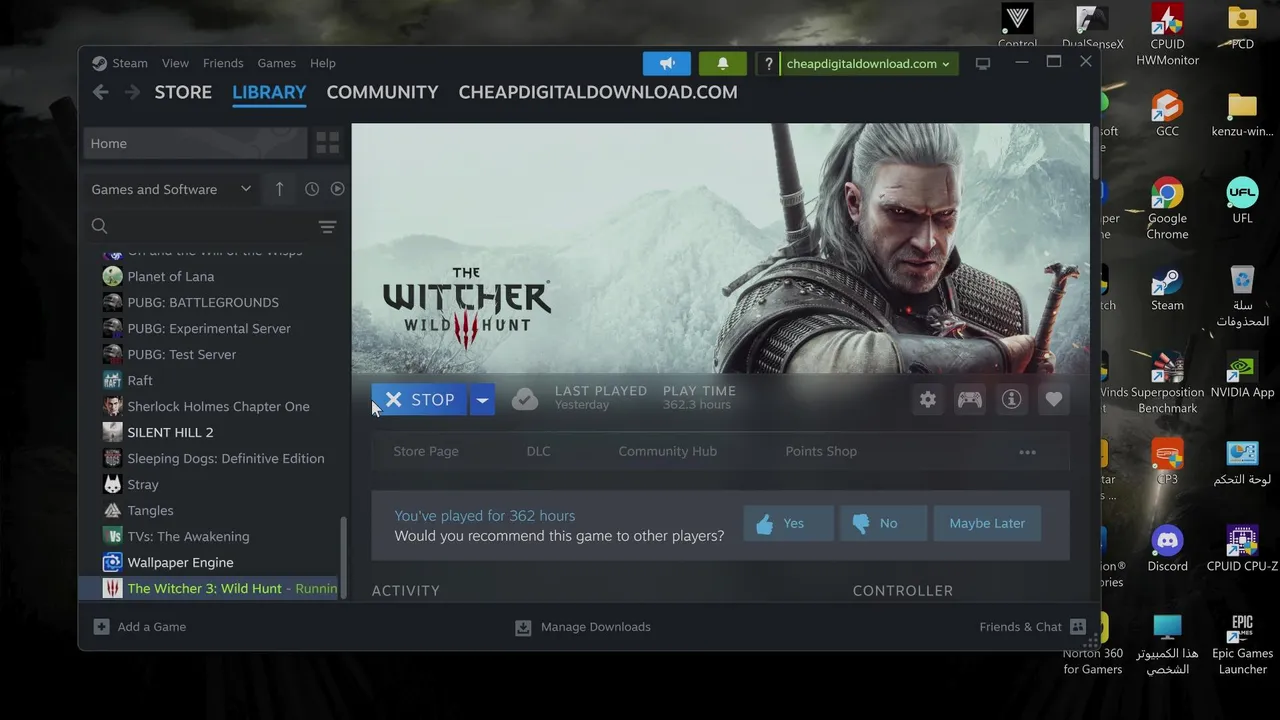
Task: Switch to the LIBRARY tab
Action: [x=269, y=92]
